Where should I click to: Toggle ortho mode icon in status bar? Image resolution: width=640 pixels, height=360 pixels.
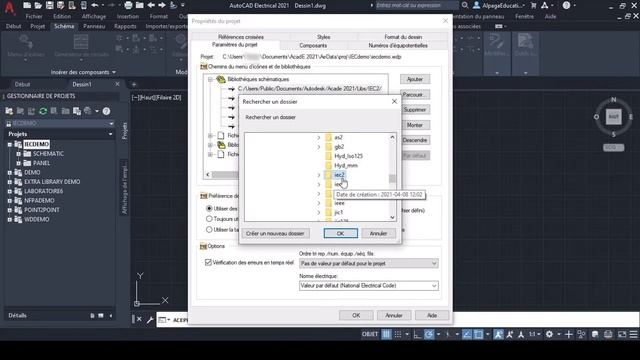pyautogui.click(x=417, y=334)
